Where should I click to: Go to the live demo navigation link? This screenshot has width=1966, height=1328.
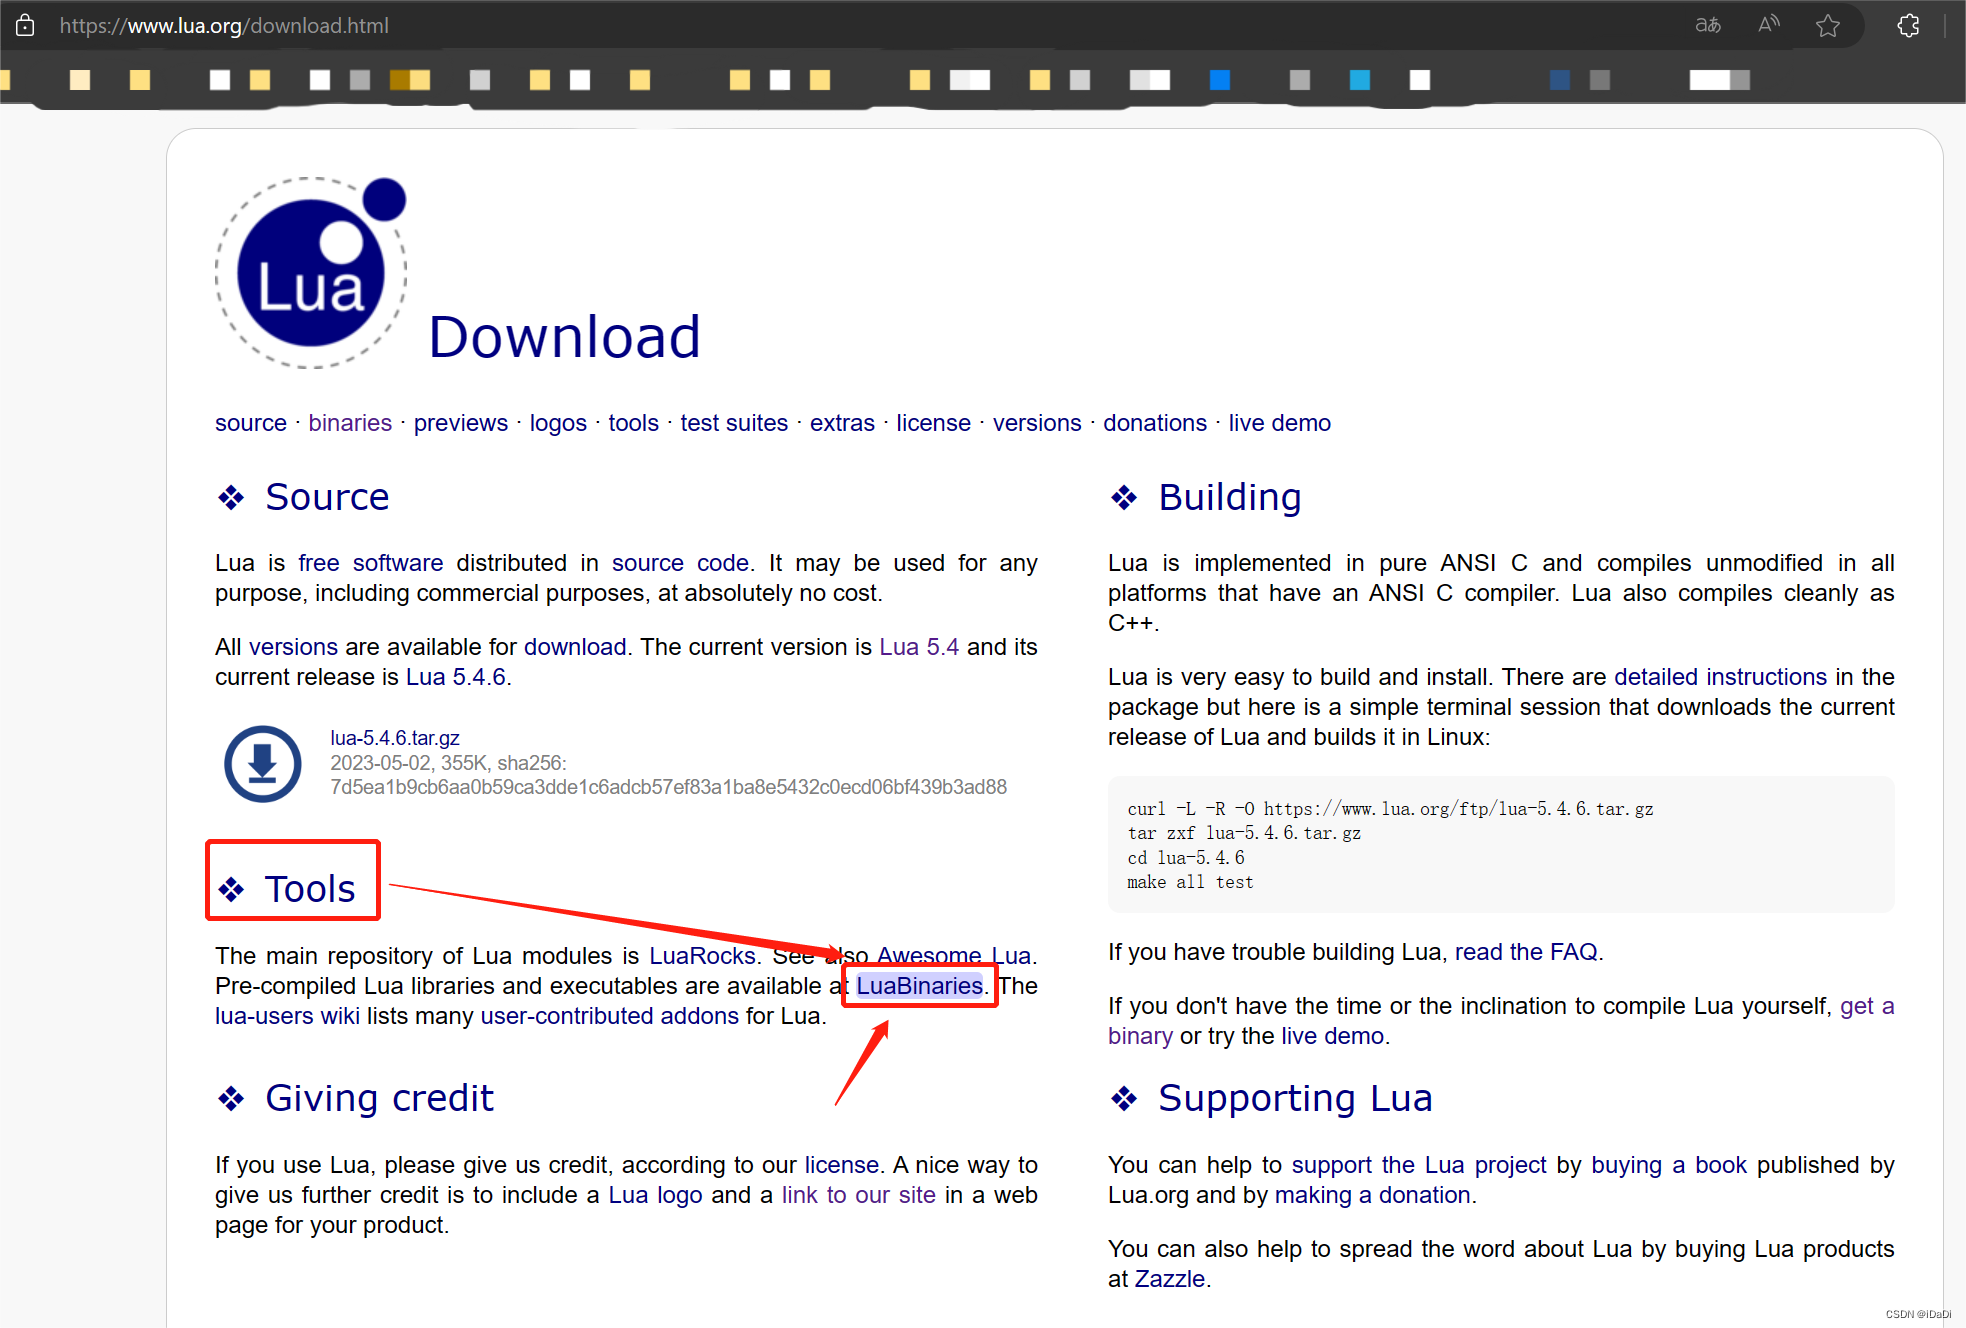click(x=1278, y=423)
